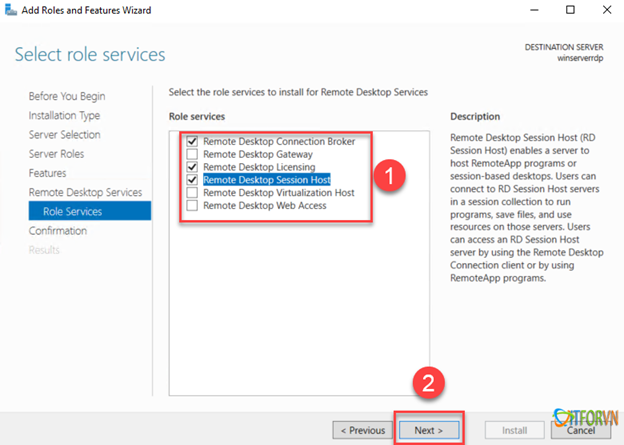Viewport: 624px width, 445px height.
Task: Cancel the Add Roles wizard
Action: pos(580,429)
